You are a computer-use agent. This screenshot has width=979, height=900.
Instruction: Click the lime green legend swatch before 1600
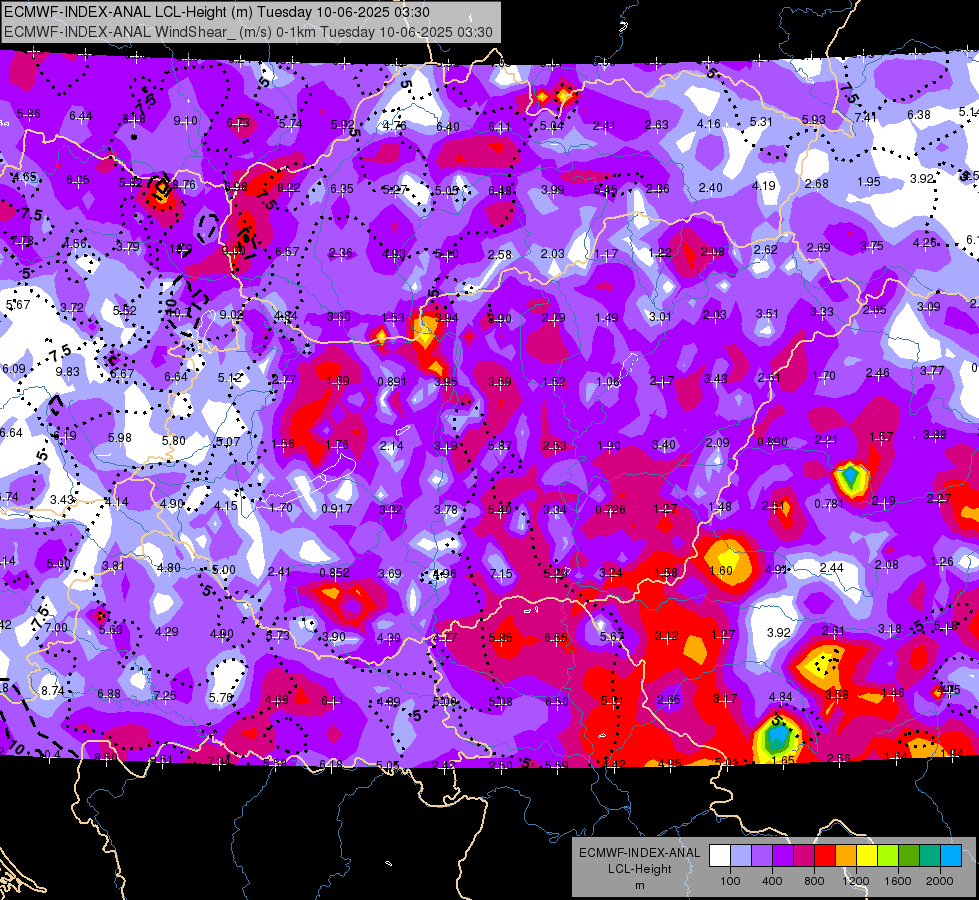tap(888, 856)
